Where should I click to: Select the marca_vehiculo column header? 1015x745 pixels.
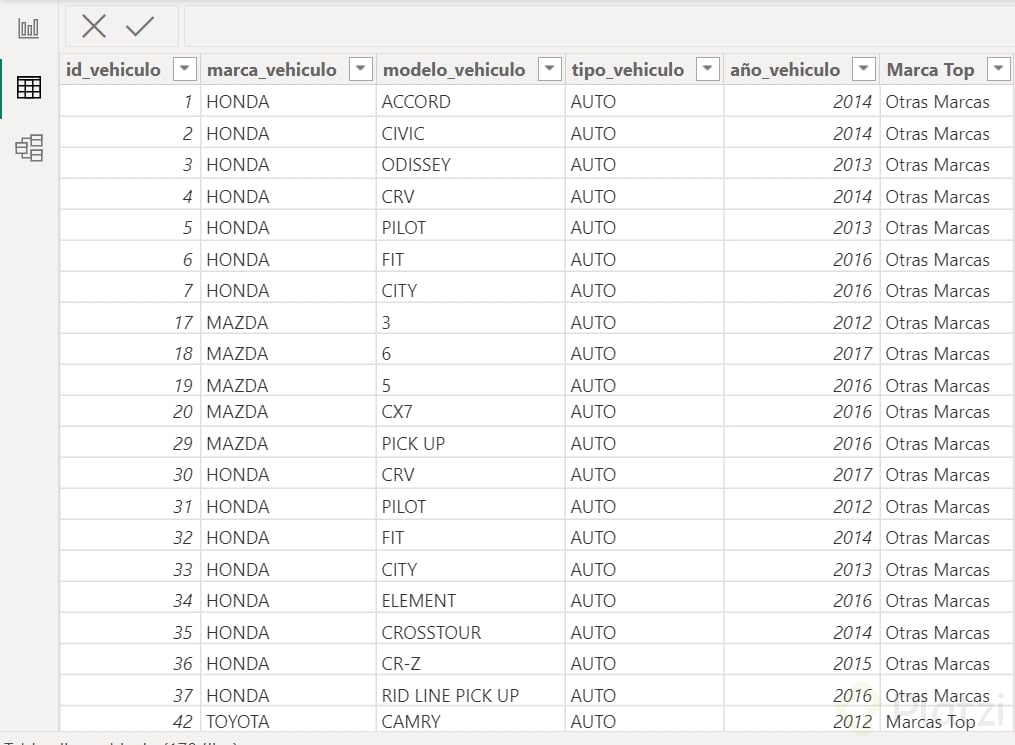(272, 69)
